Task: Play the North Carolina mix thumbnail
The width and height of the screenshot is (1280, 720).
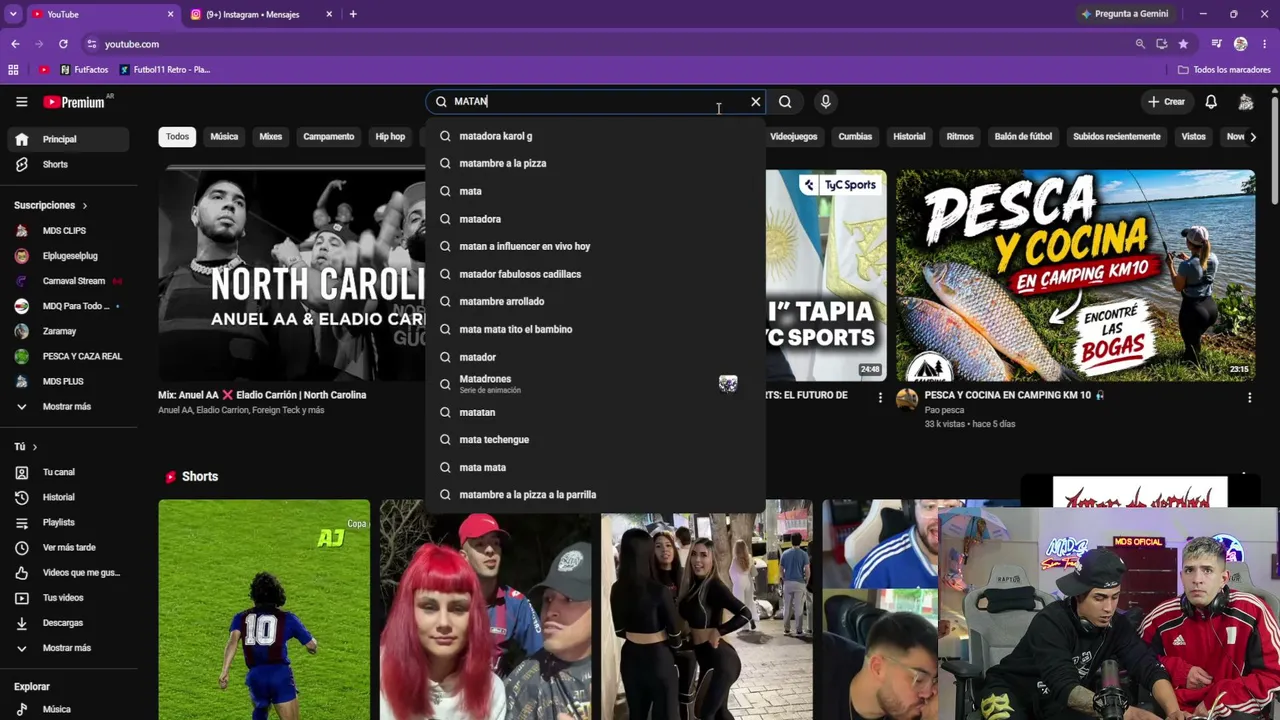Action: 291,275
